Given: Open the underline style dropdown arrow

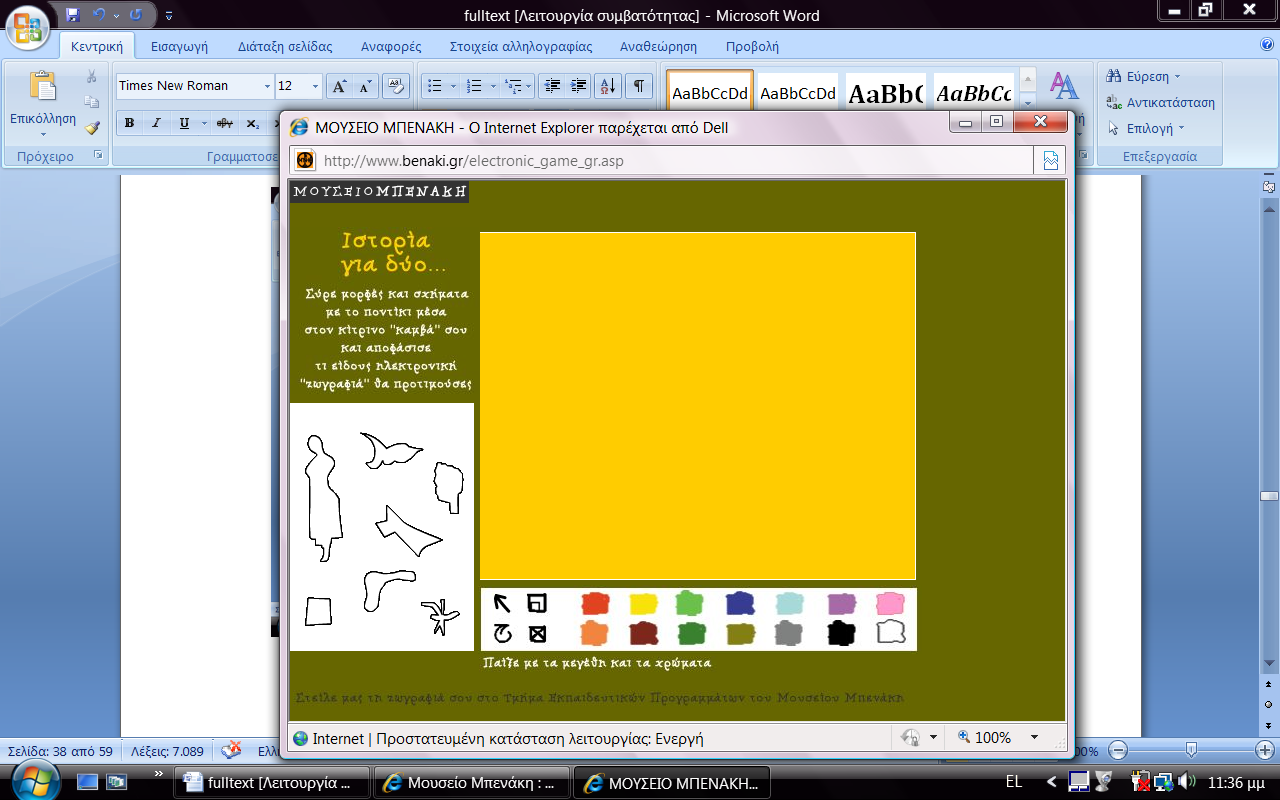Looking at the screenshot, I should click(x=203, y=124).
